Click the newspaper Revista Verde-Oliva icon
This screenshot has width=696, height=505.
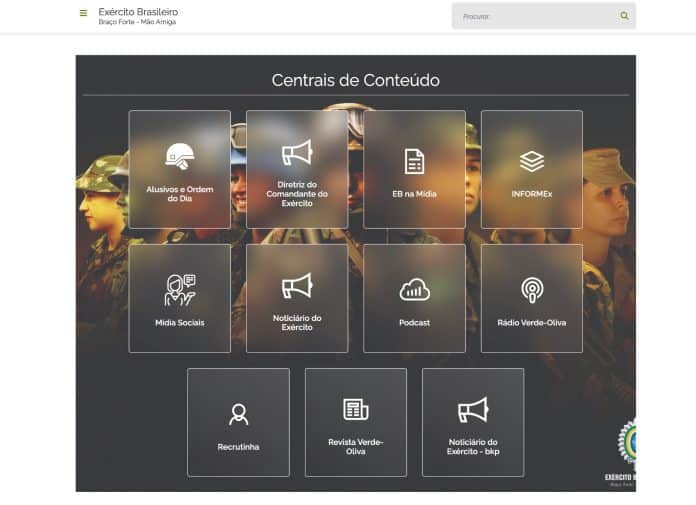[x=356, y=409]
